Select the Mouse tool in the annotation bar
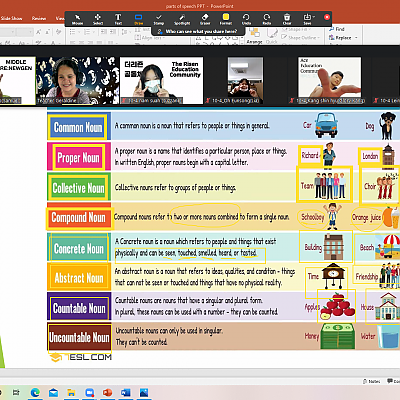 [77, 19]
